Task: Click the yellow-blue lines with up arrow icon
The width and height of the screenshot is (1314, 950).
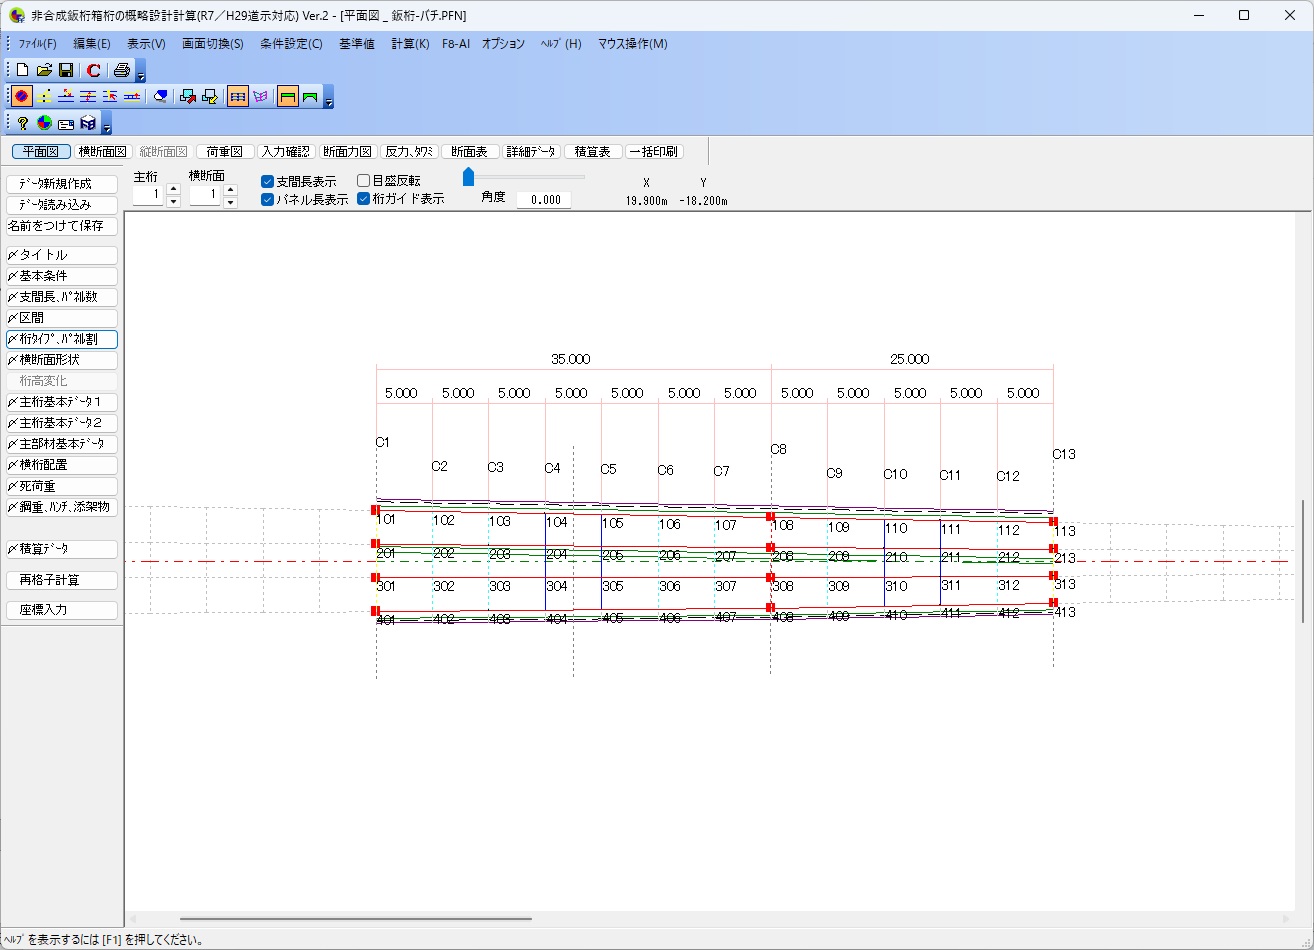Action: 132,96
